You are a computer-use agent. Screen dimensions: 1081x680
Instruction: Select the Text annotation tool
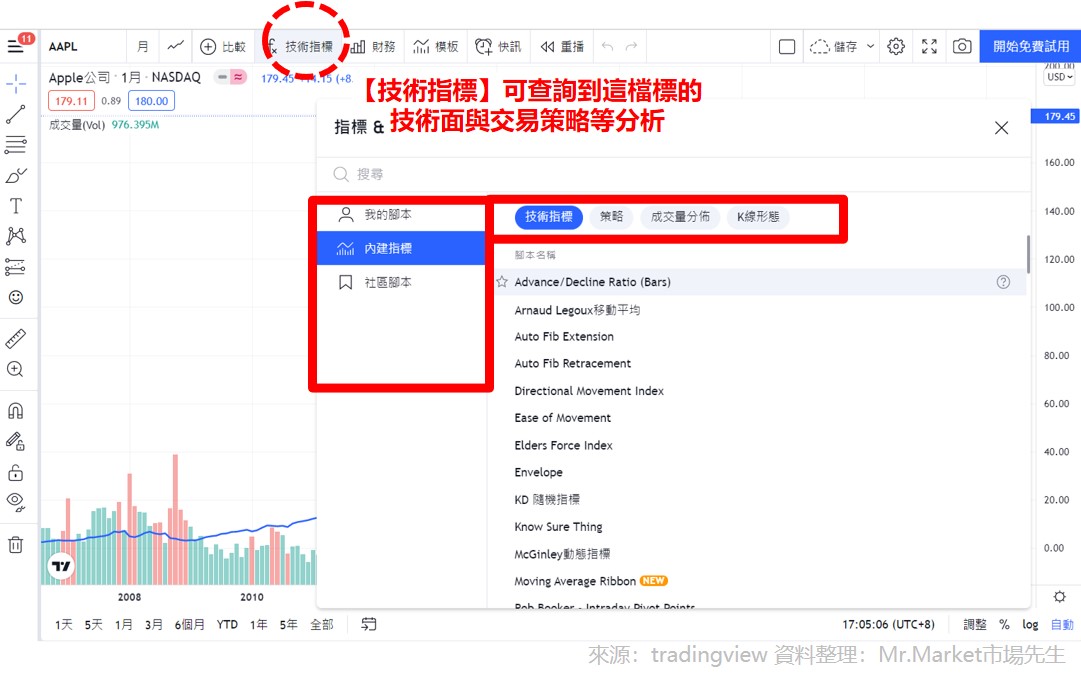pos(16,206)
